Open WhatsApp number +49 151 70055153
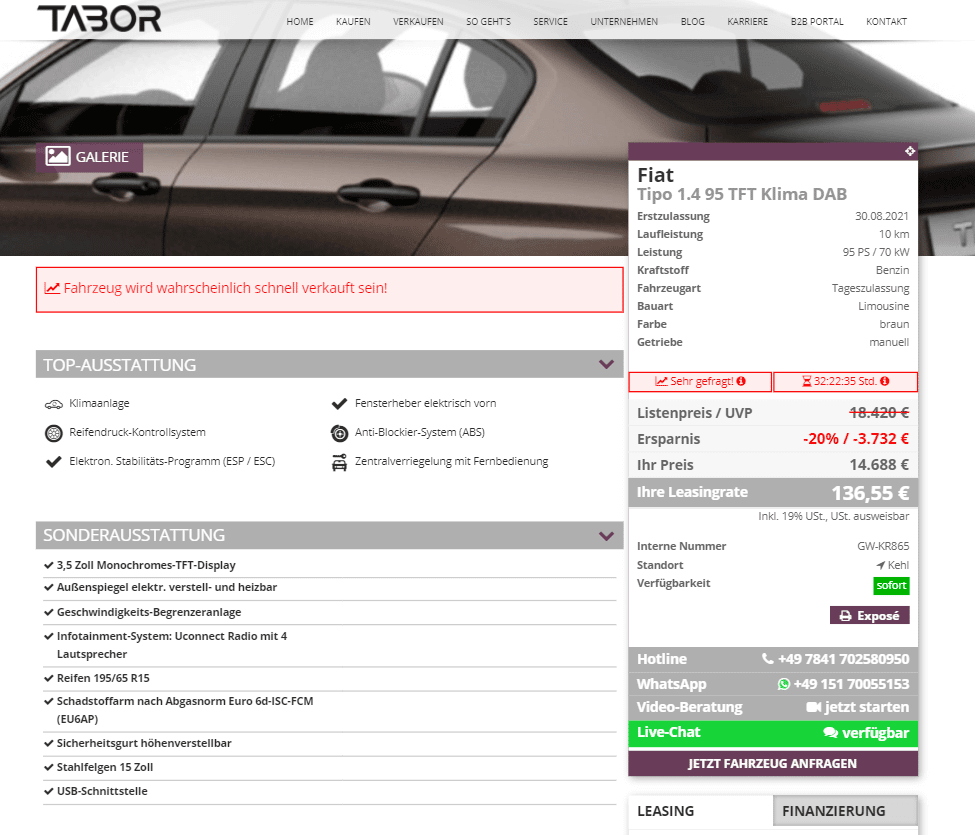975x835 pixels. click(x=851, y=684)
